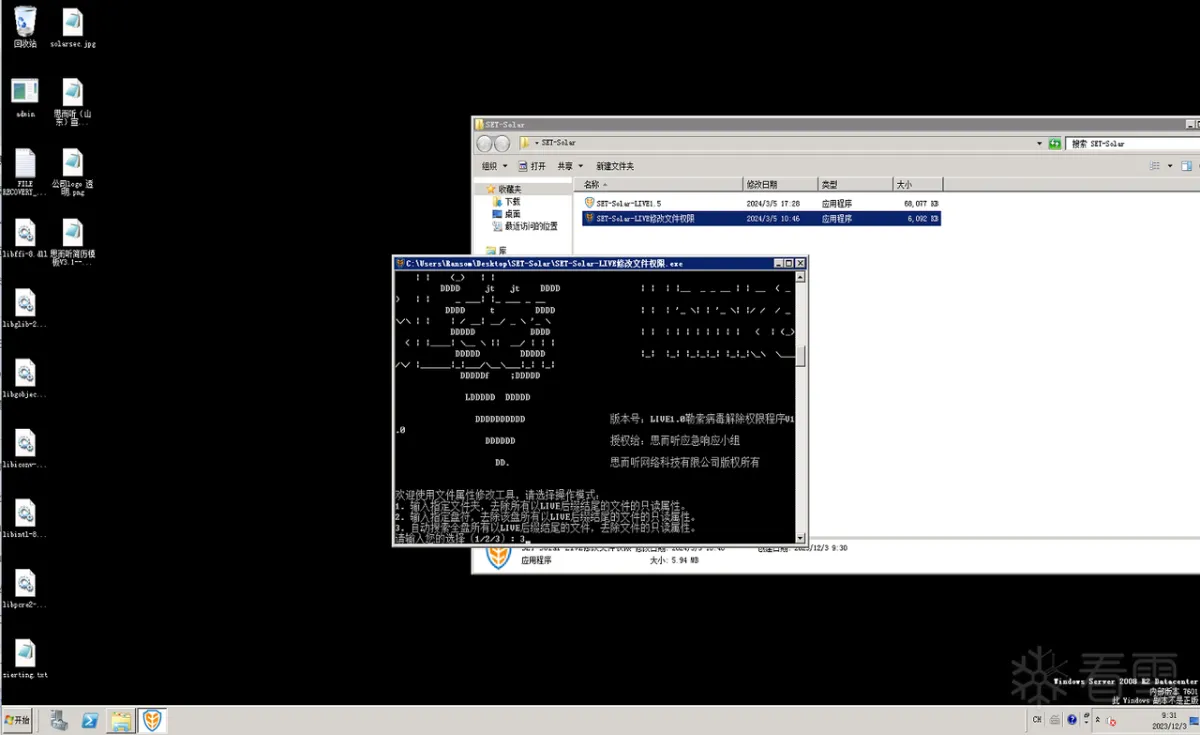Select the admin desktop icon
This screenshot has height=735, width=1200.
25,98
